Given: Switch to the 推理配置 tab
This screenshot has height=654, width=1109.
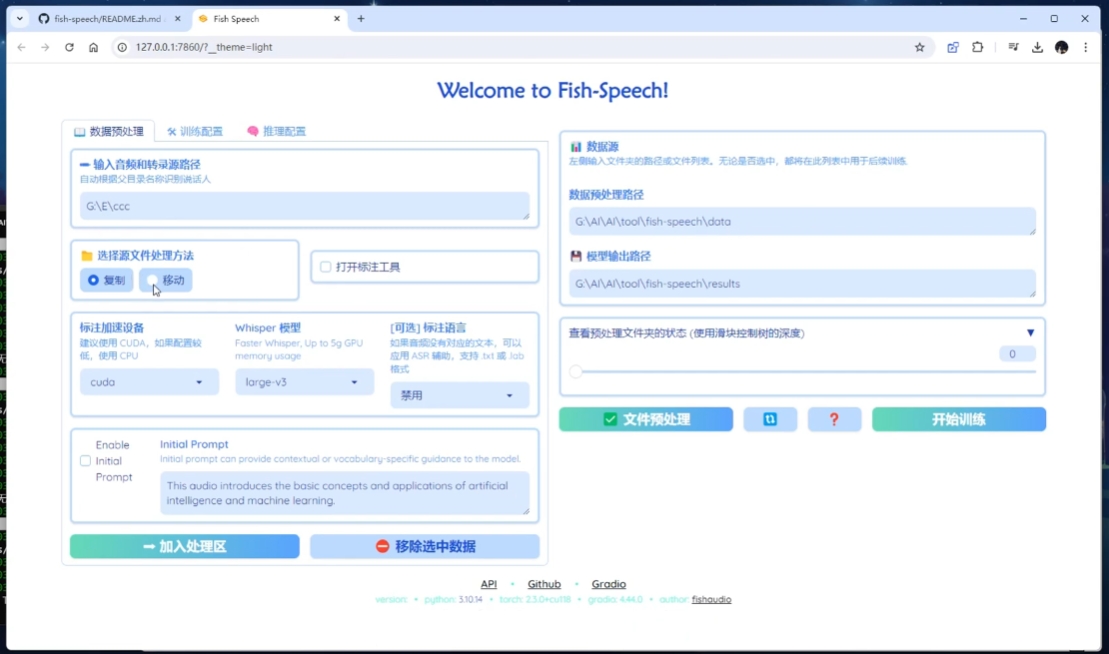Looking at the screenshot, I should 276,131.
